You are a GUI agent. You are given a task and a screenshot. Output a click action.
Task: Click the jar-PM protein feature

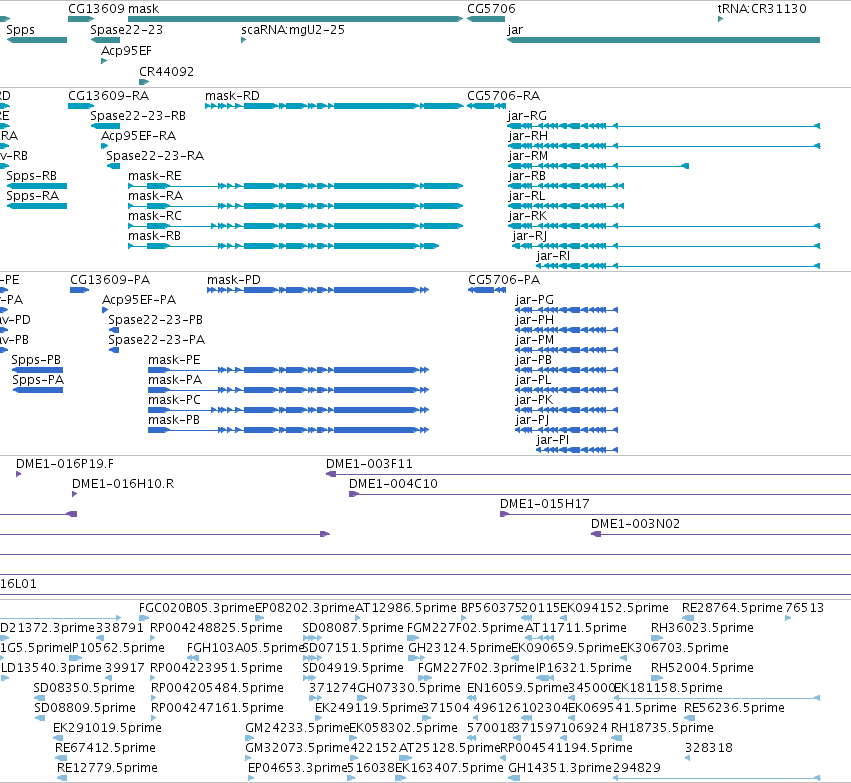click(x=566, y=350)
